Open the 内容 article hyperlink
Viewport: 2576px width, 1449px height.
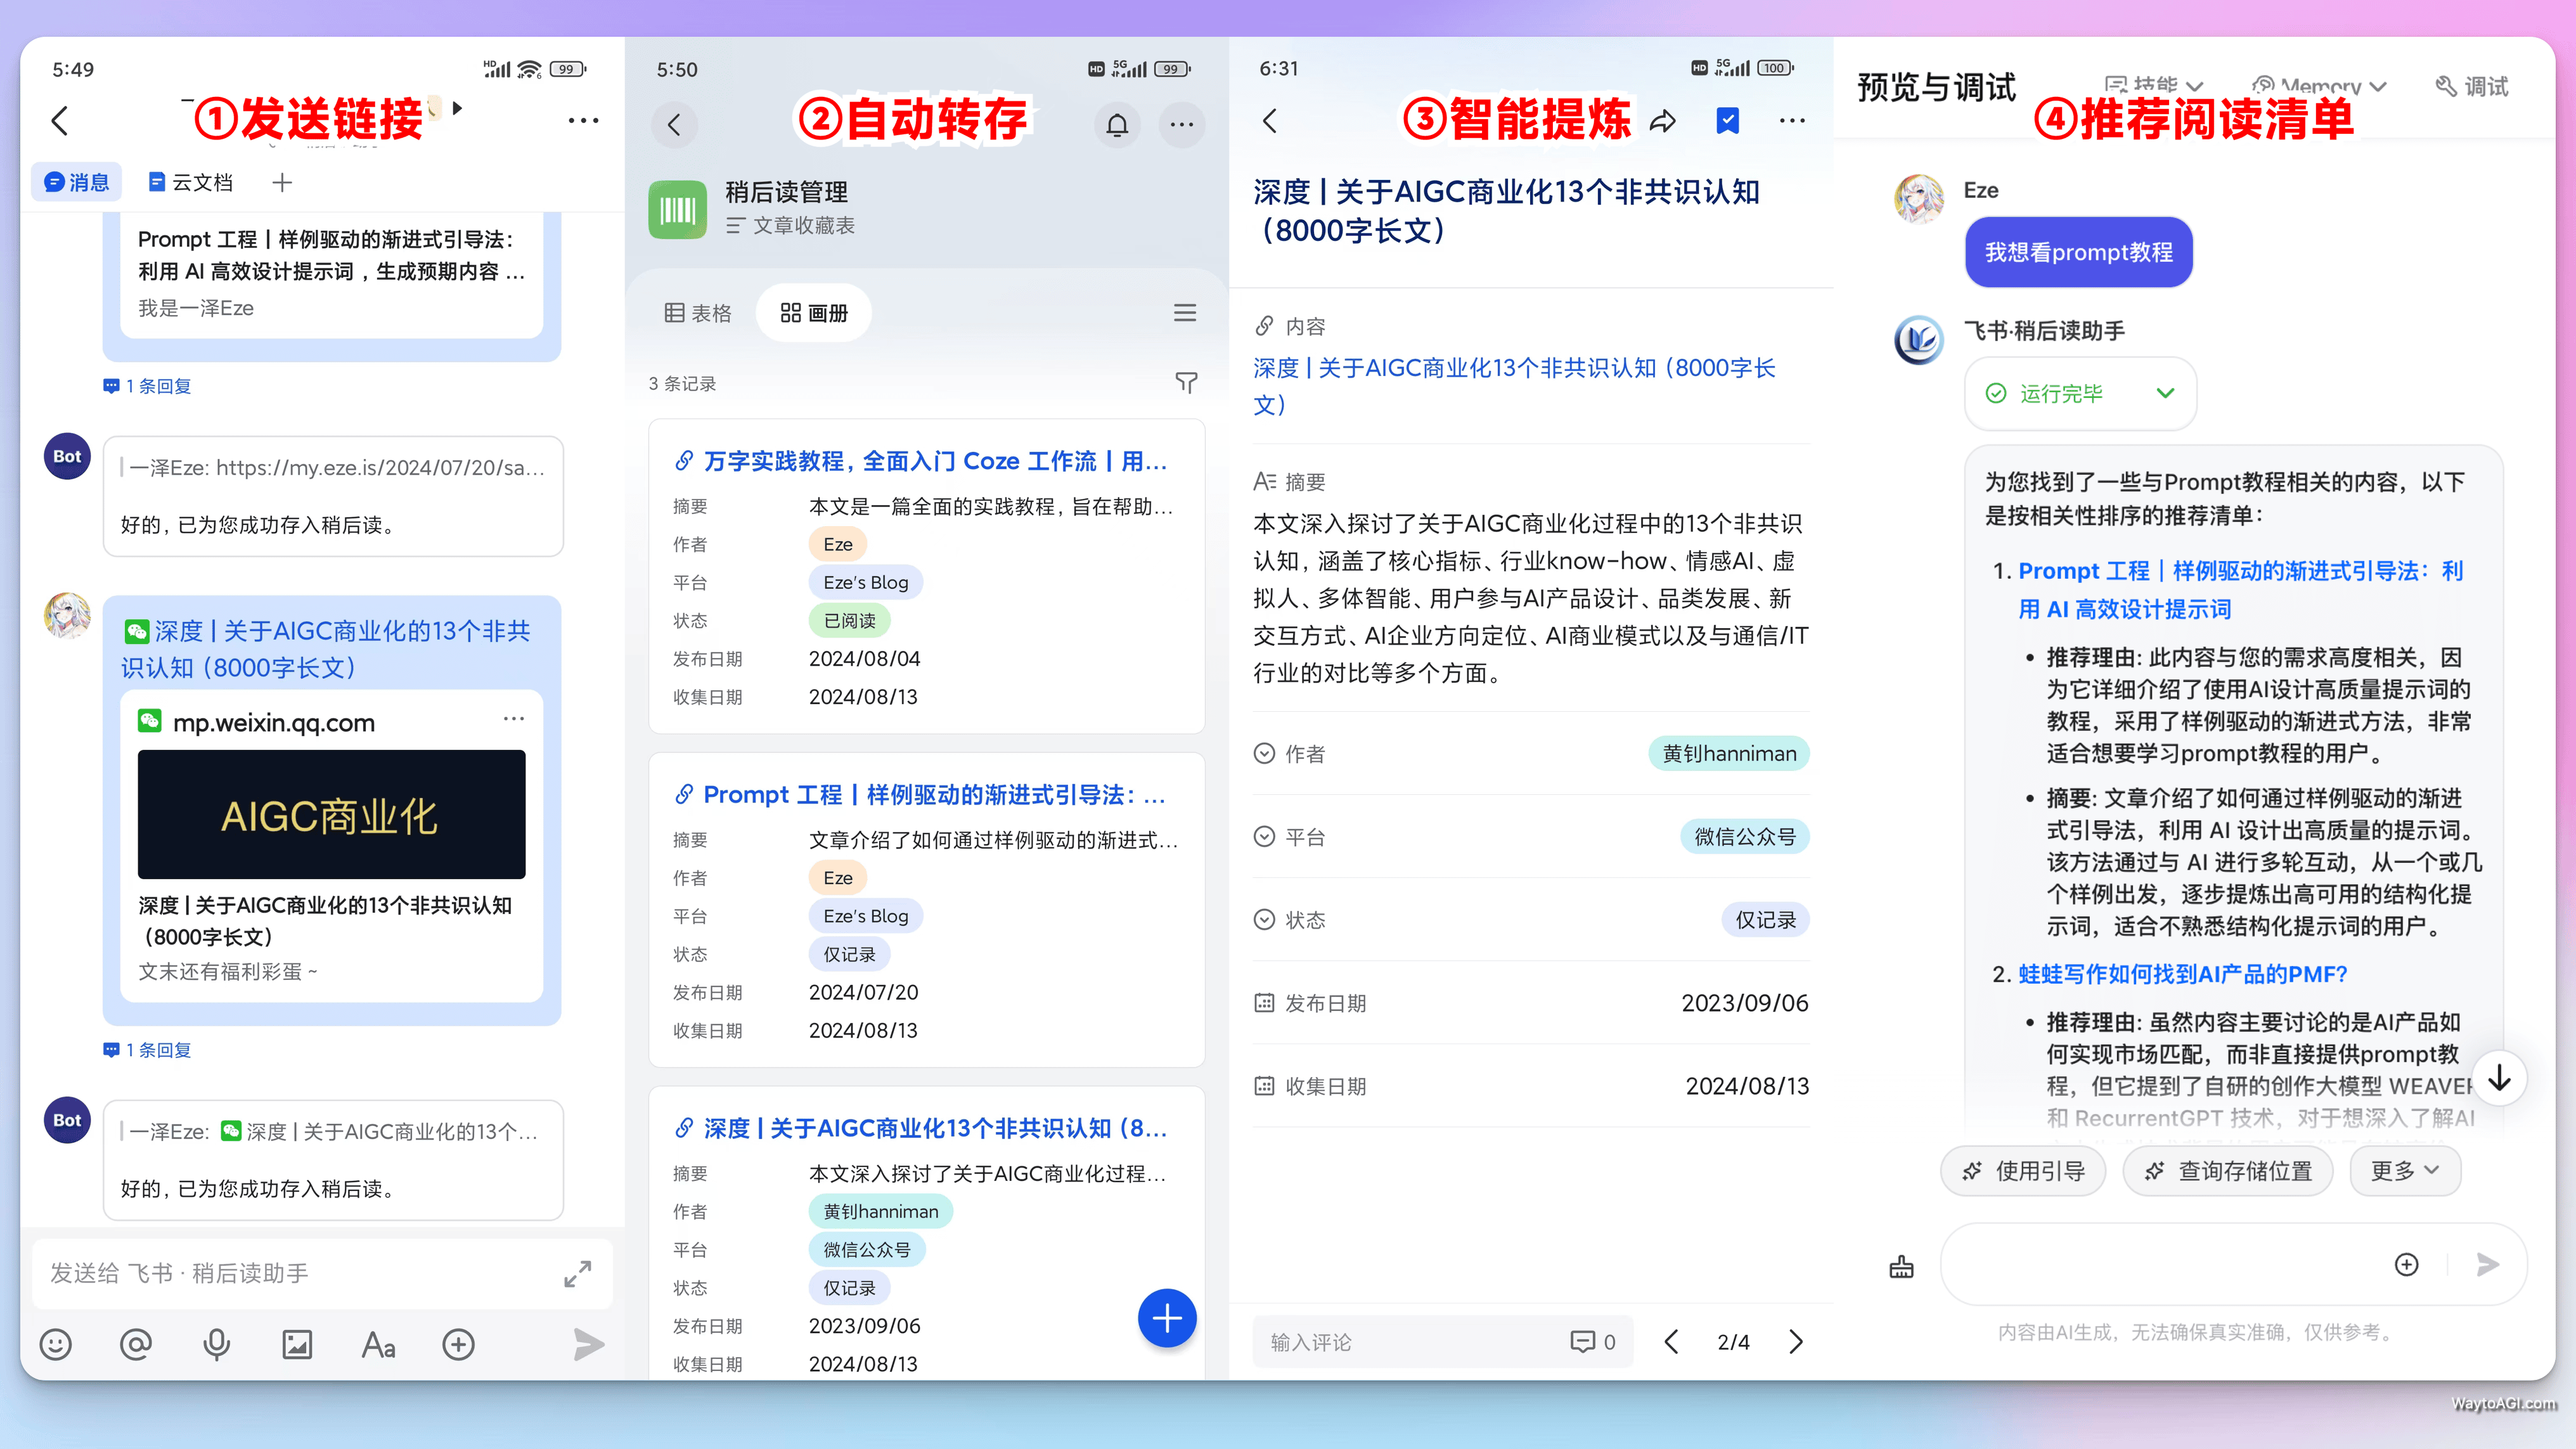(x=1514, y=386)
